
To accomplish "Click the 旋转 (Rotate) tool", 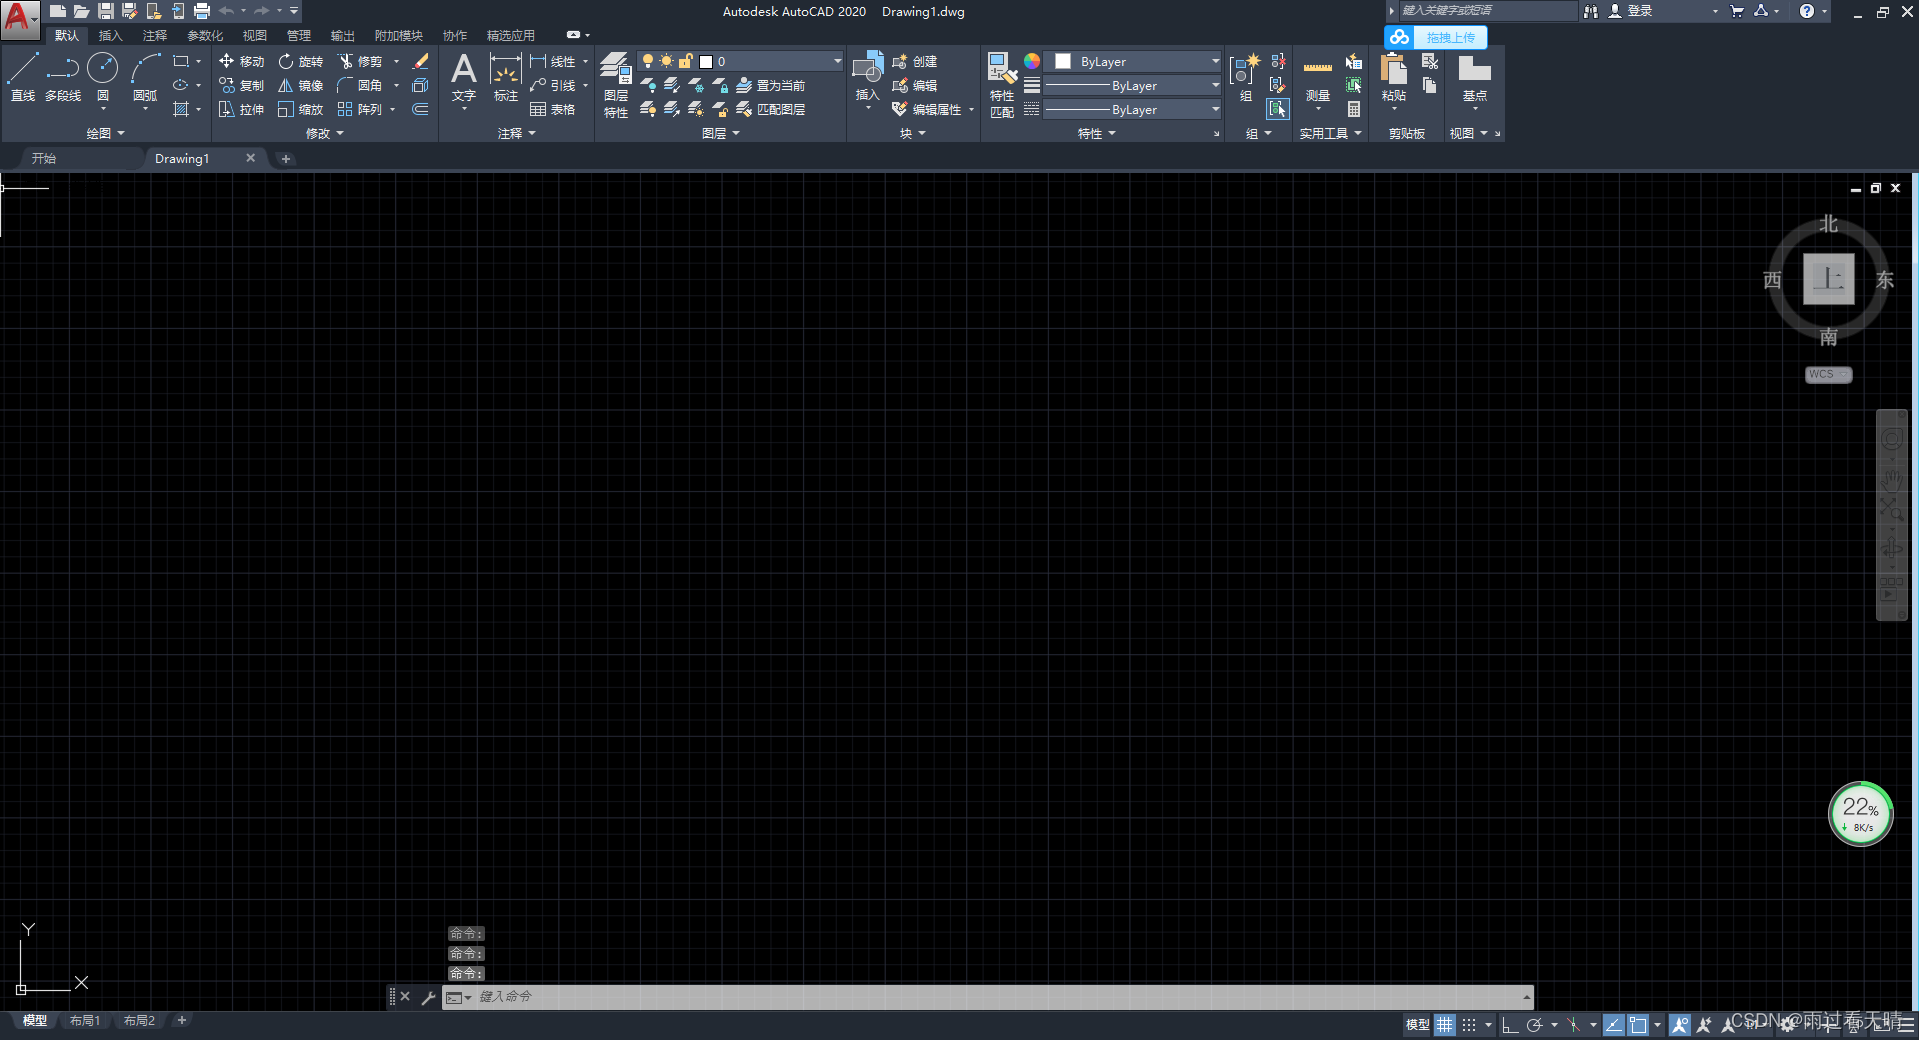I will [x=300, y=61].
